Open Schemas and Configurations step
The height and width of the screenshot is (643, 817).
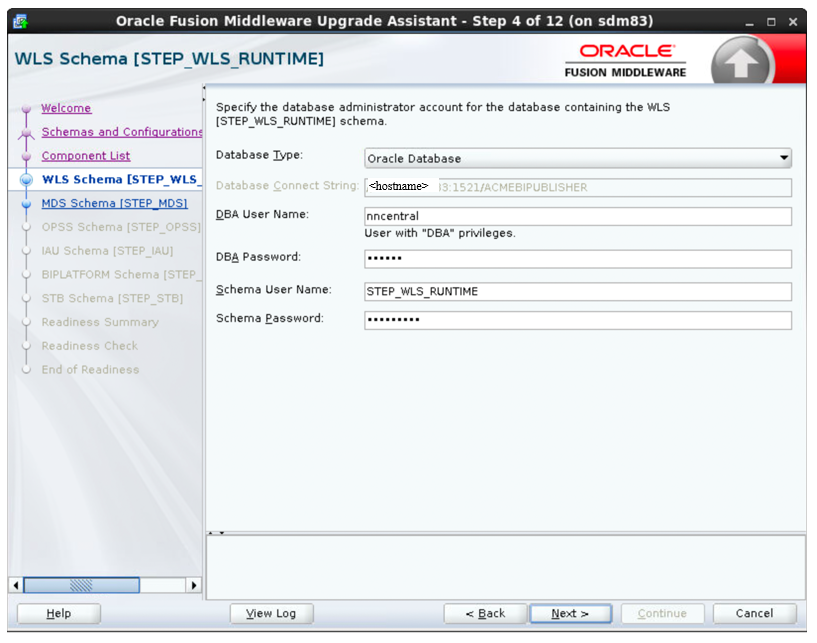click(x=122, y=132)
